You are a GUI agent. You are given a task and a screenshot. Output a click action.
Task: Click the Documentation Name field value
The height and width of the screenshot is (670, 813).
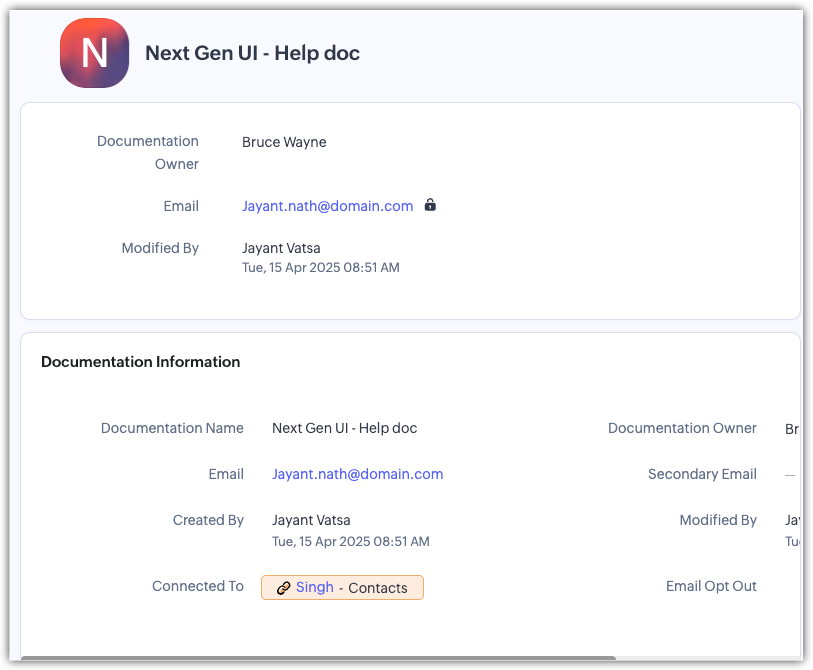(344, 428)
